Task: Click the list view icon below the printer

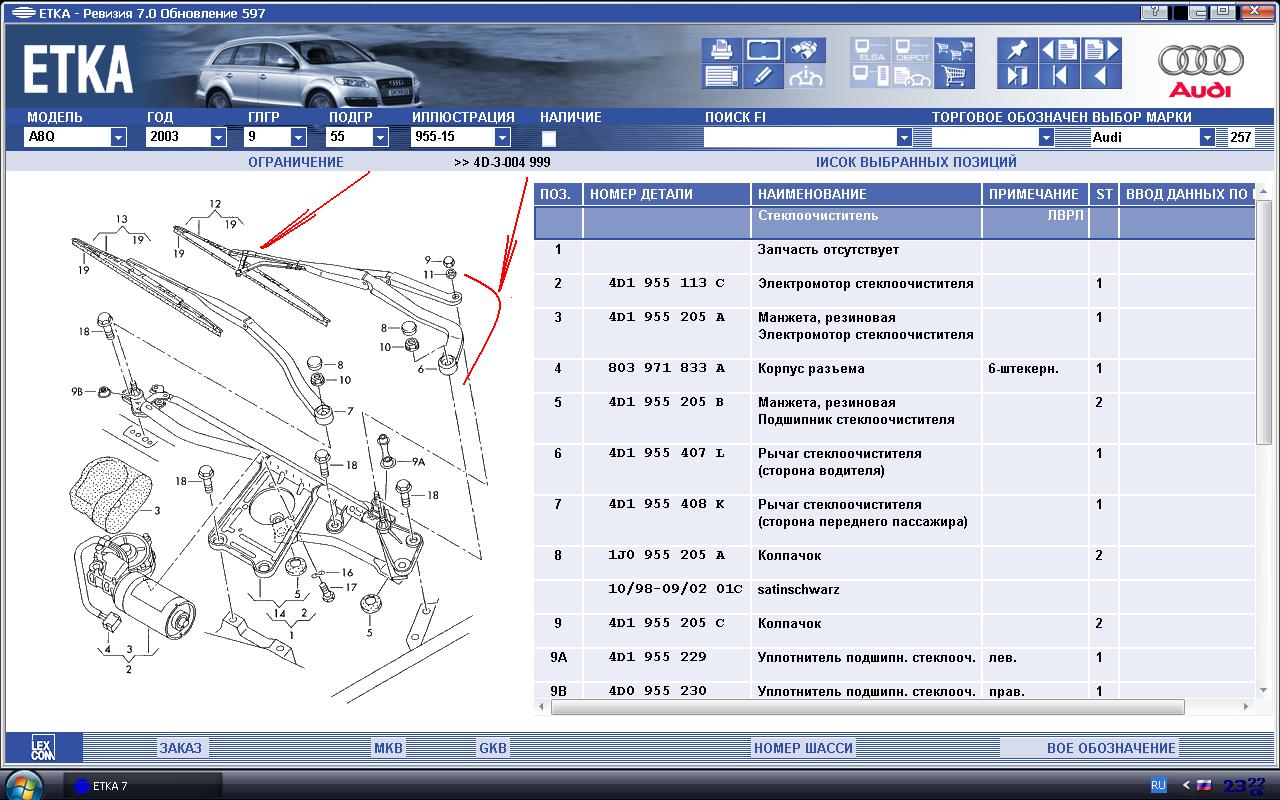Action: point(721,76)
